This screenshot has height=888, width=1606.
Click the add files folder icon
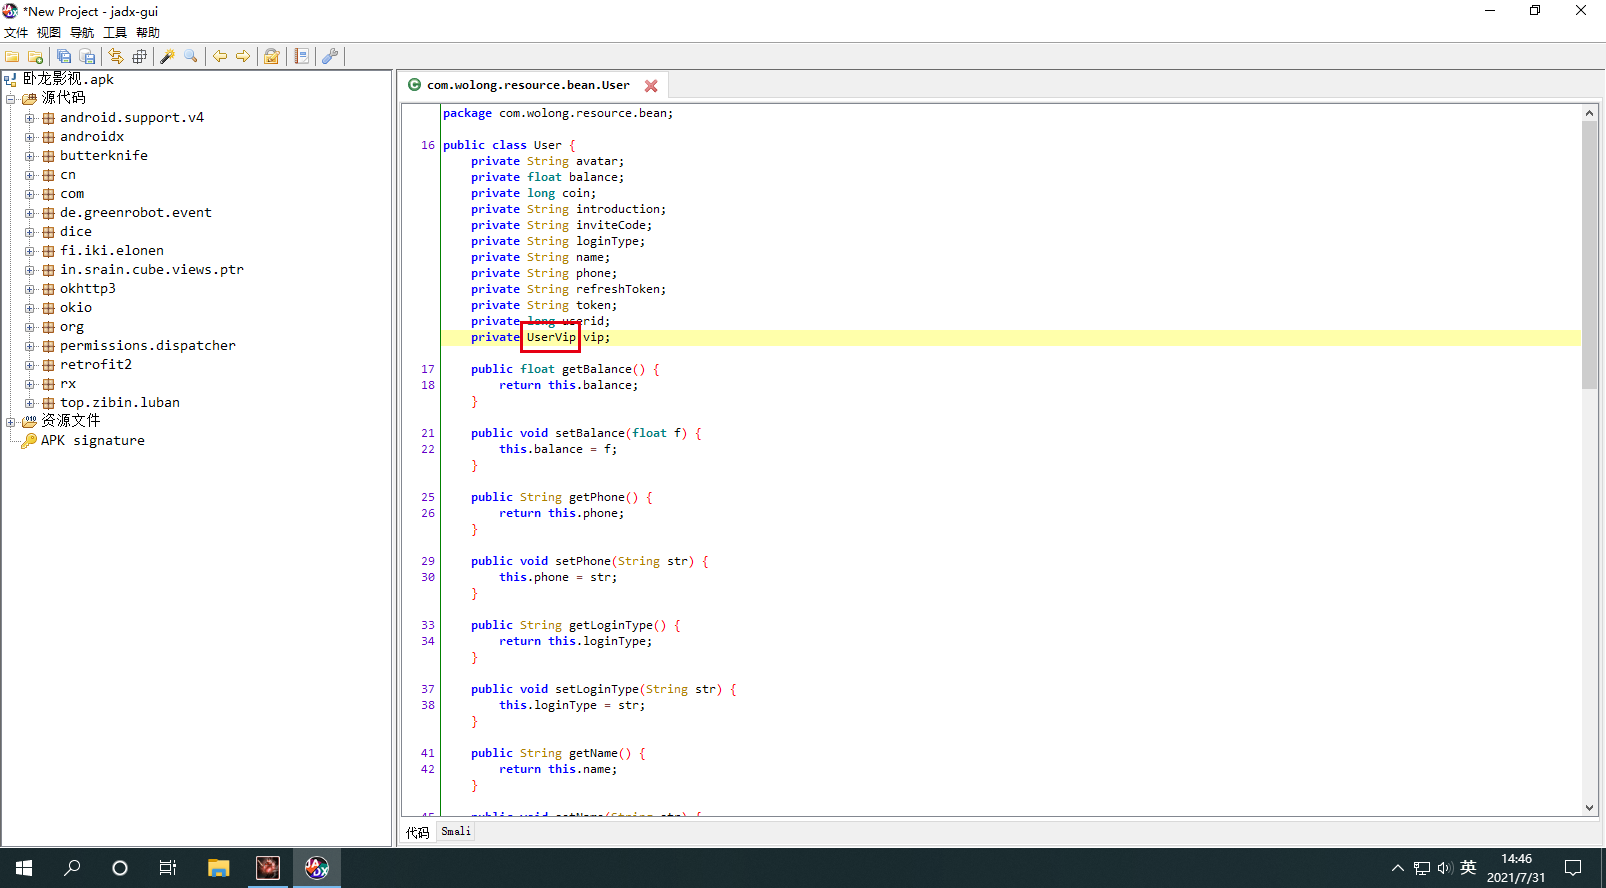tap(35, 57)
